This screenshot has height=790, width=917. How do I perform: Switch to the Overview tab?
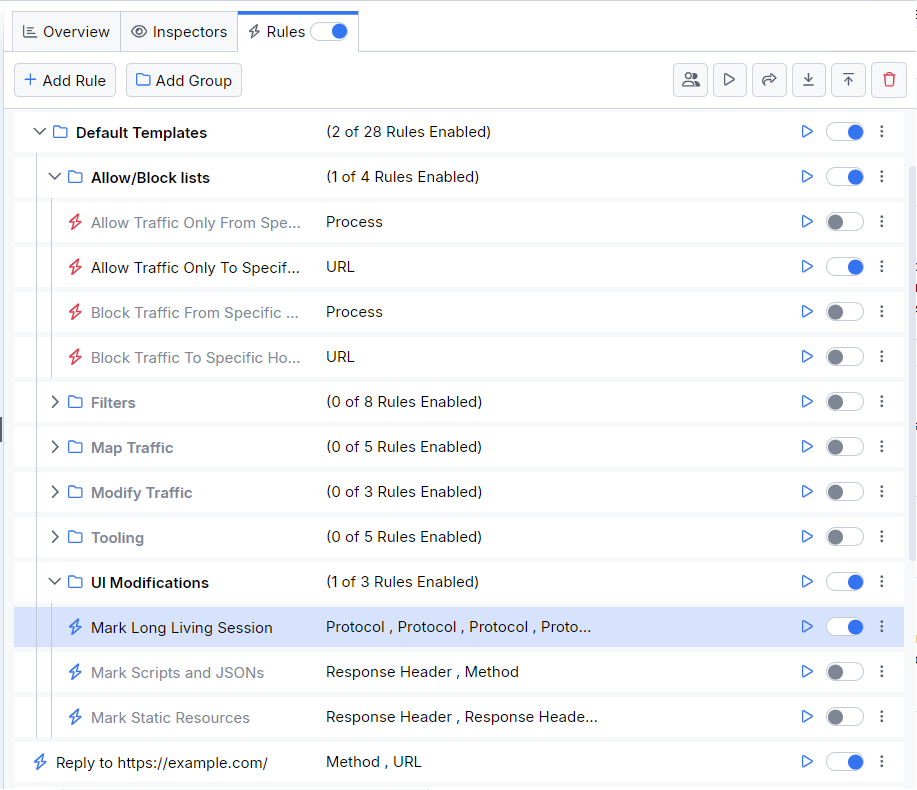[x=66, y=32]
